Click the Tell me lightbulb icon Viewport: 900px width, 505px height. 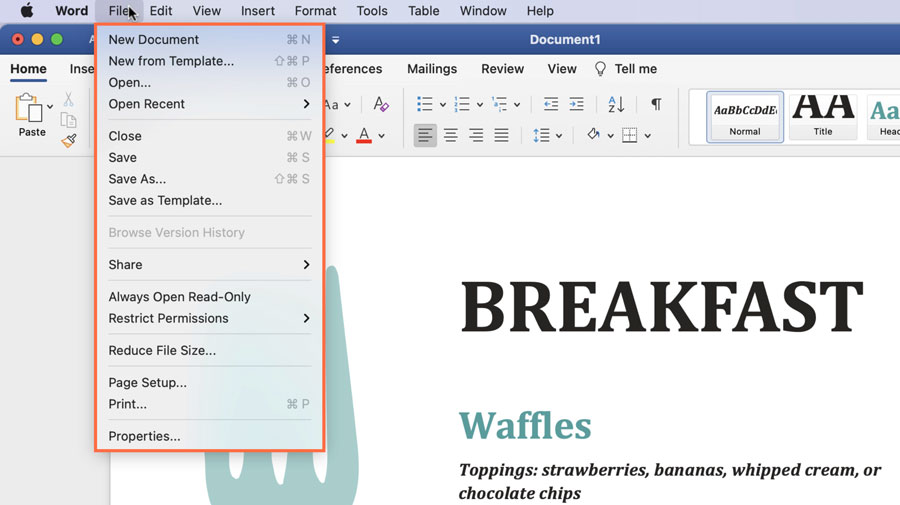click(600, 69)
